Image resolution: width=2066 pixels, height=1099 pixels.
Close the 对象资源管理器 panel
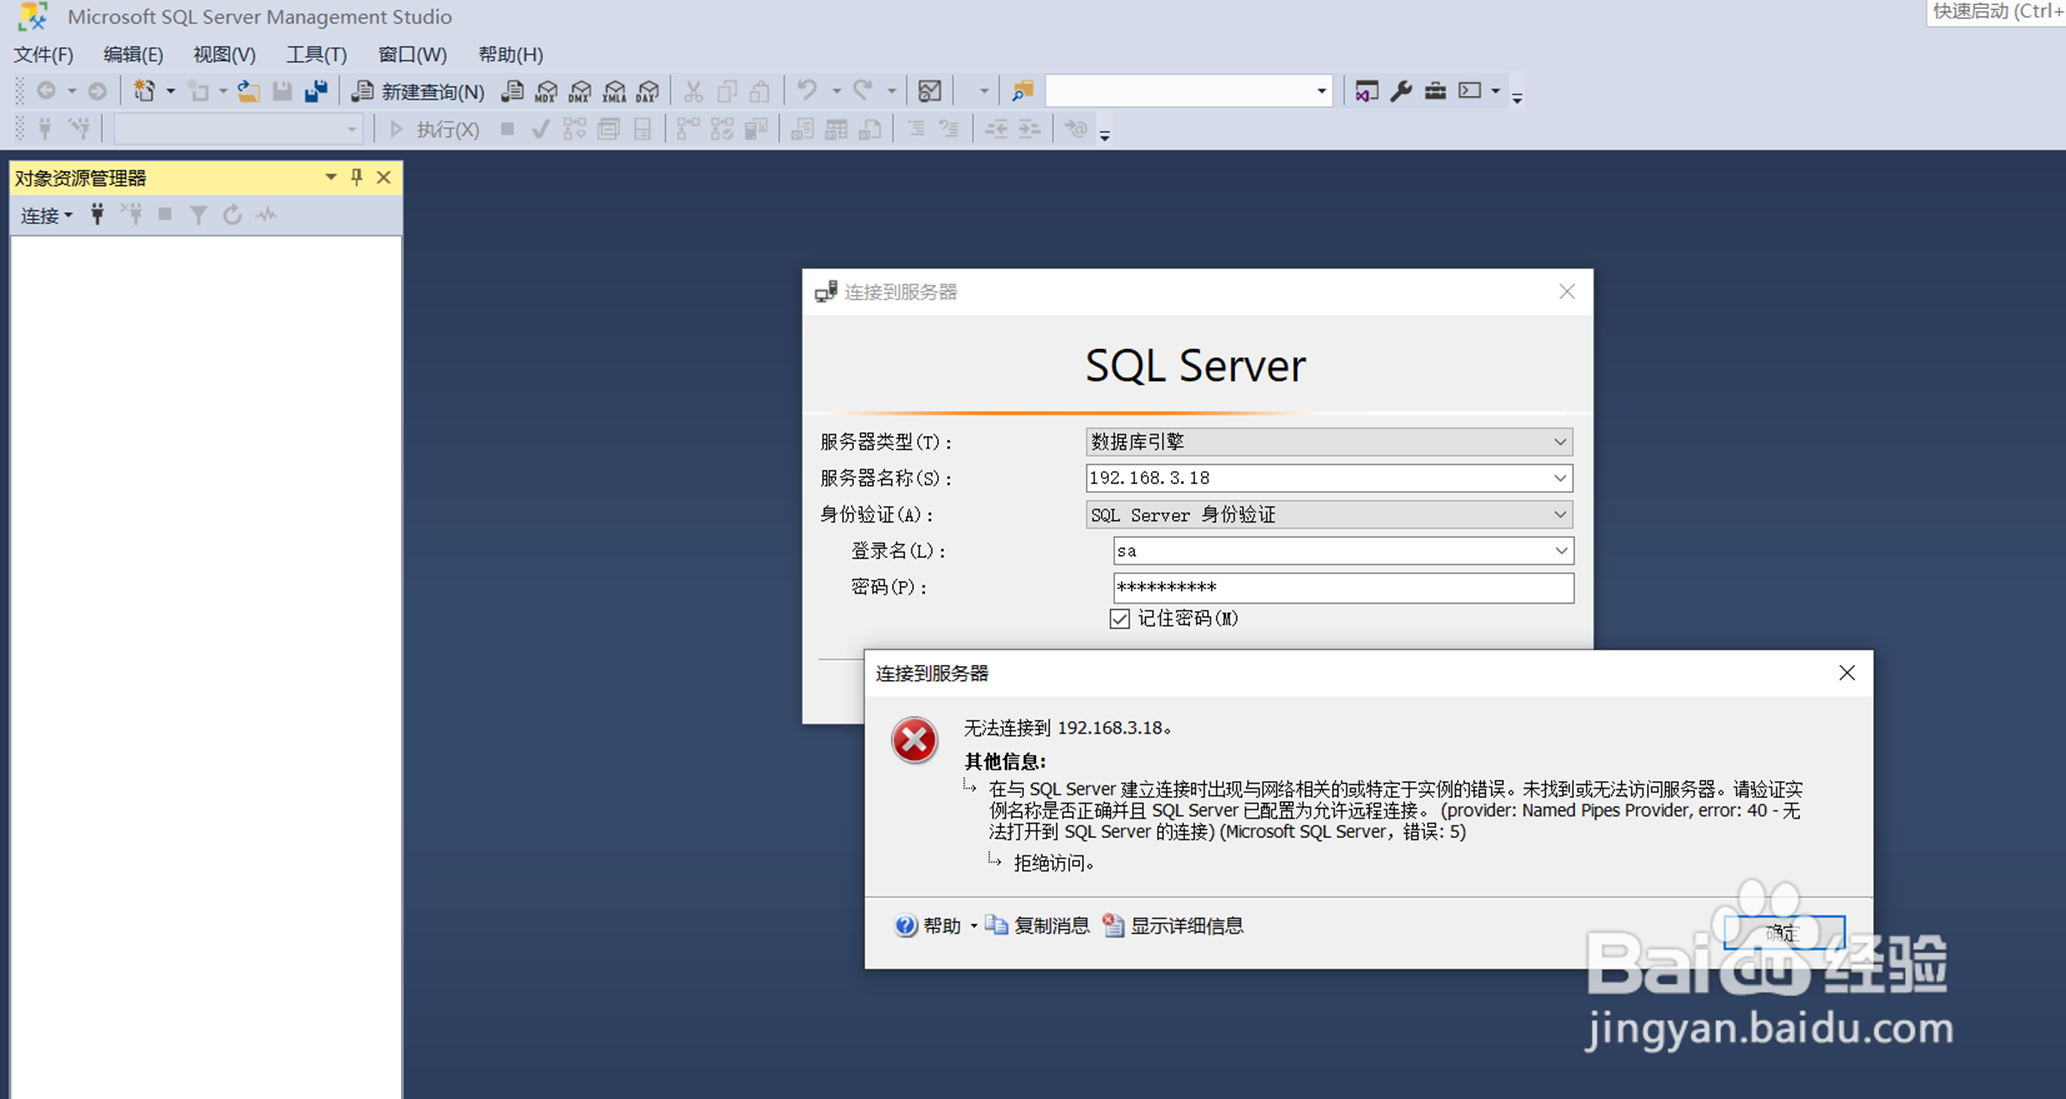point(383,177)
